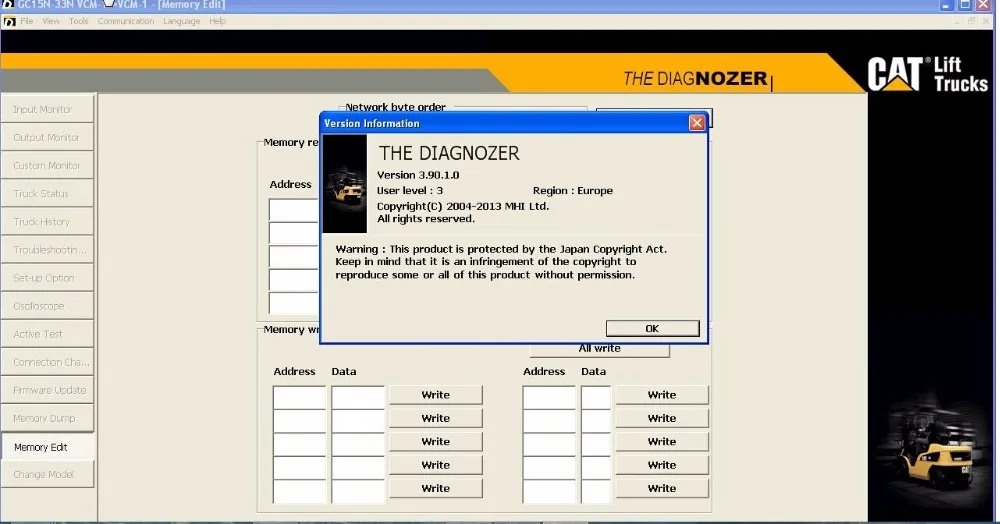1000x524 pixels.
Task: Focus first Data field in right write group
Action: tap(596, 397)
